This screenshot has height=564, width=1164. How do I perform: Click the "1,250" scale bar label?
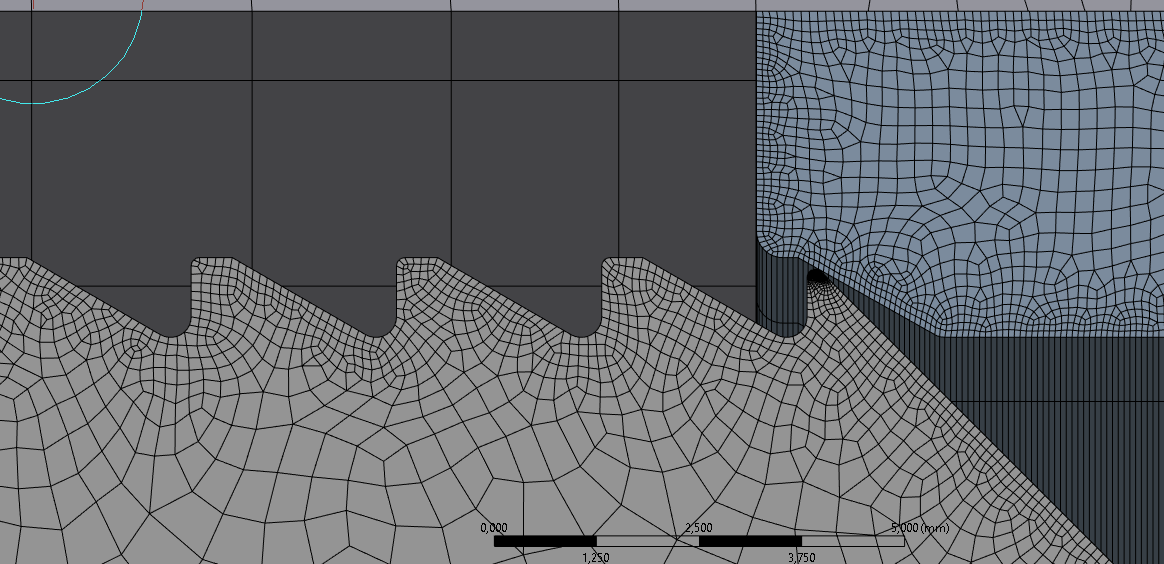coord(595,557)
